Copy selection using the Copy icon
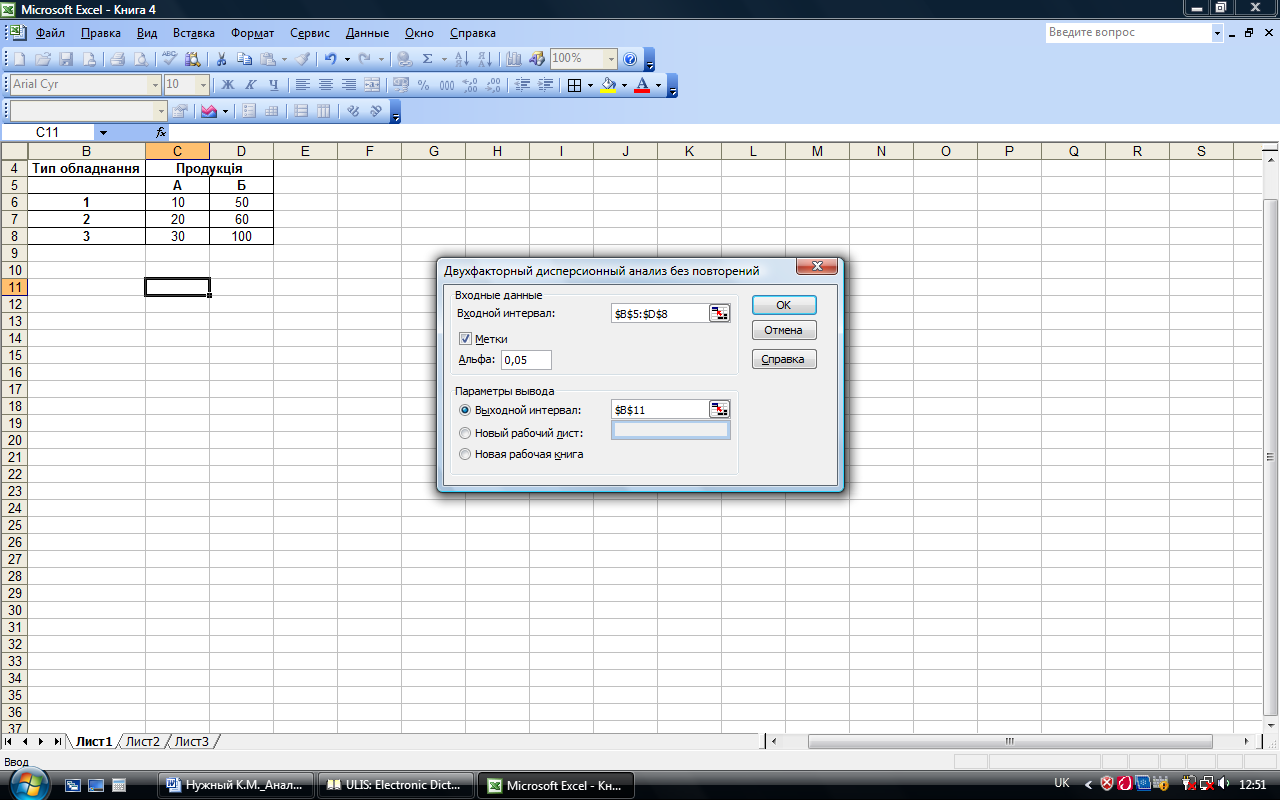 [x=244, y=59]
